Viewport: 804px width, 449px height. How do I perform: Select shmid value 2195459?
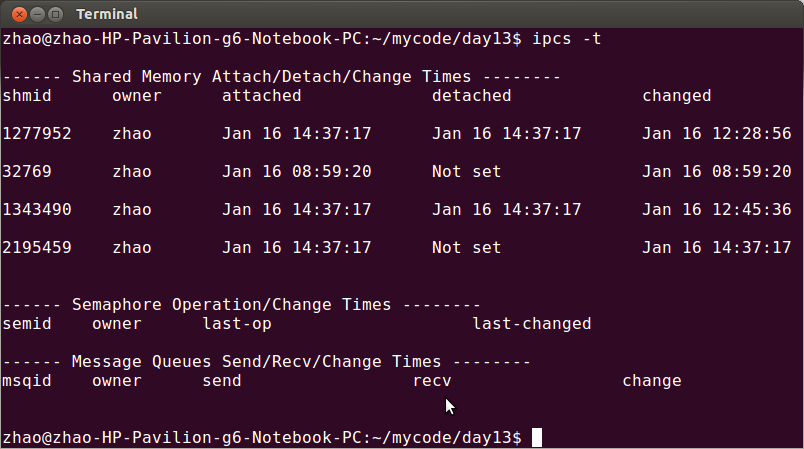click(36, 248)
